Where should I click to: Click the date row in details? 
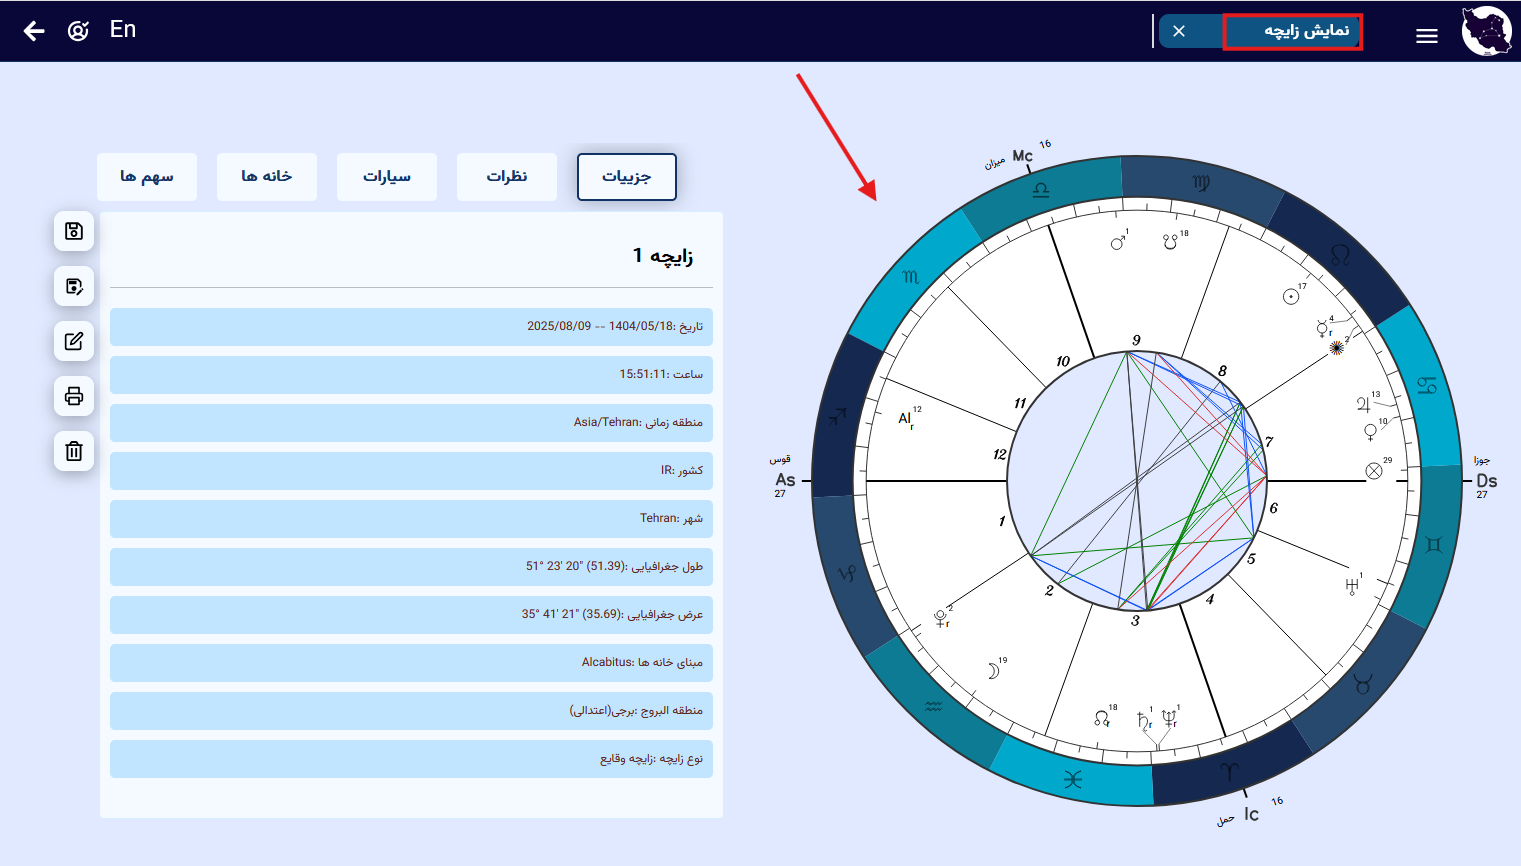pos(411,326)
